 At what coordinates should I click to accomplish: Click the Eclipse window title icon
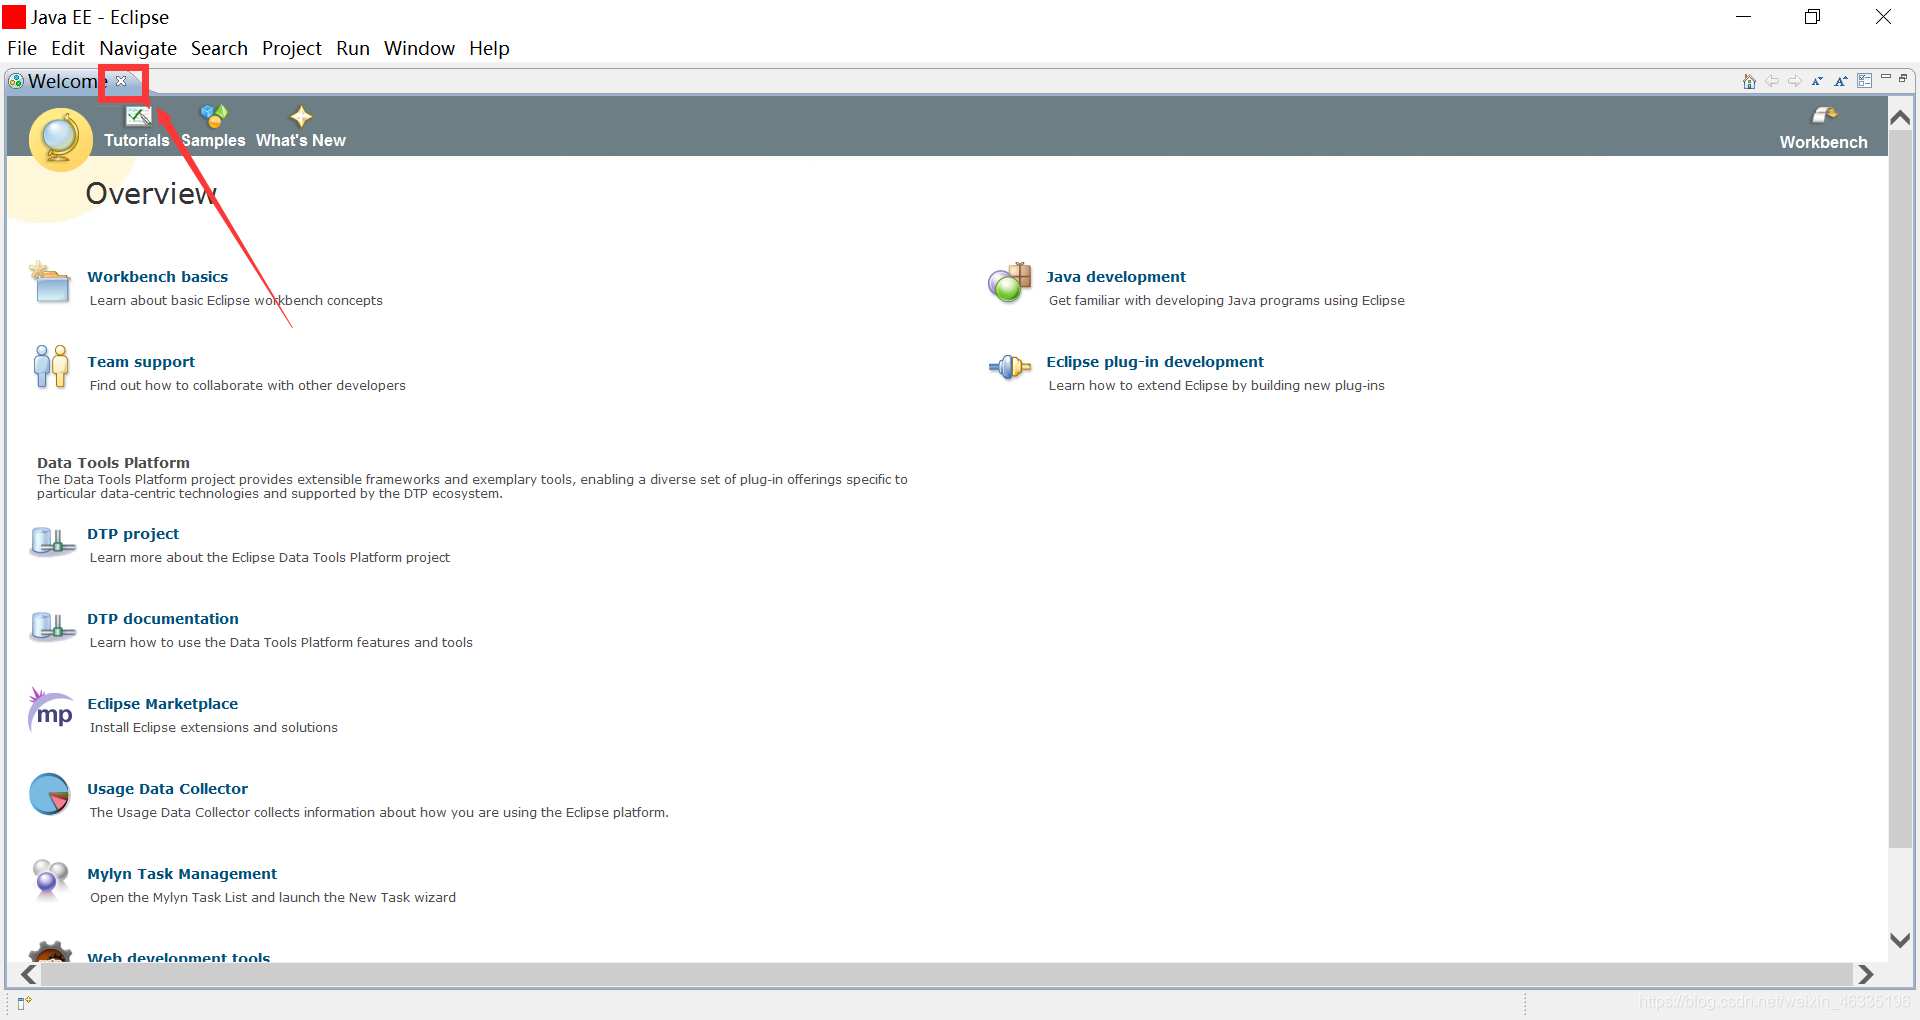point(14,17)
